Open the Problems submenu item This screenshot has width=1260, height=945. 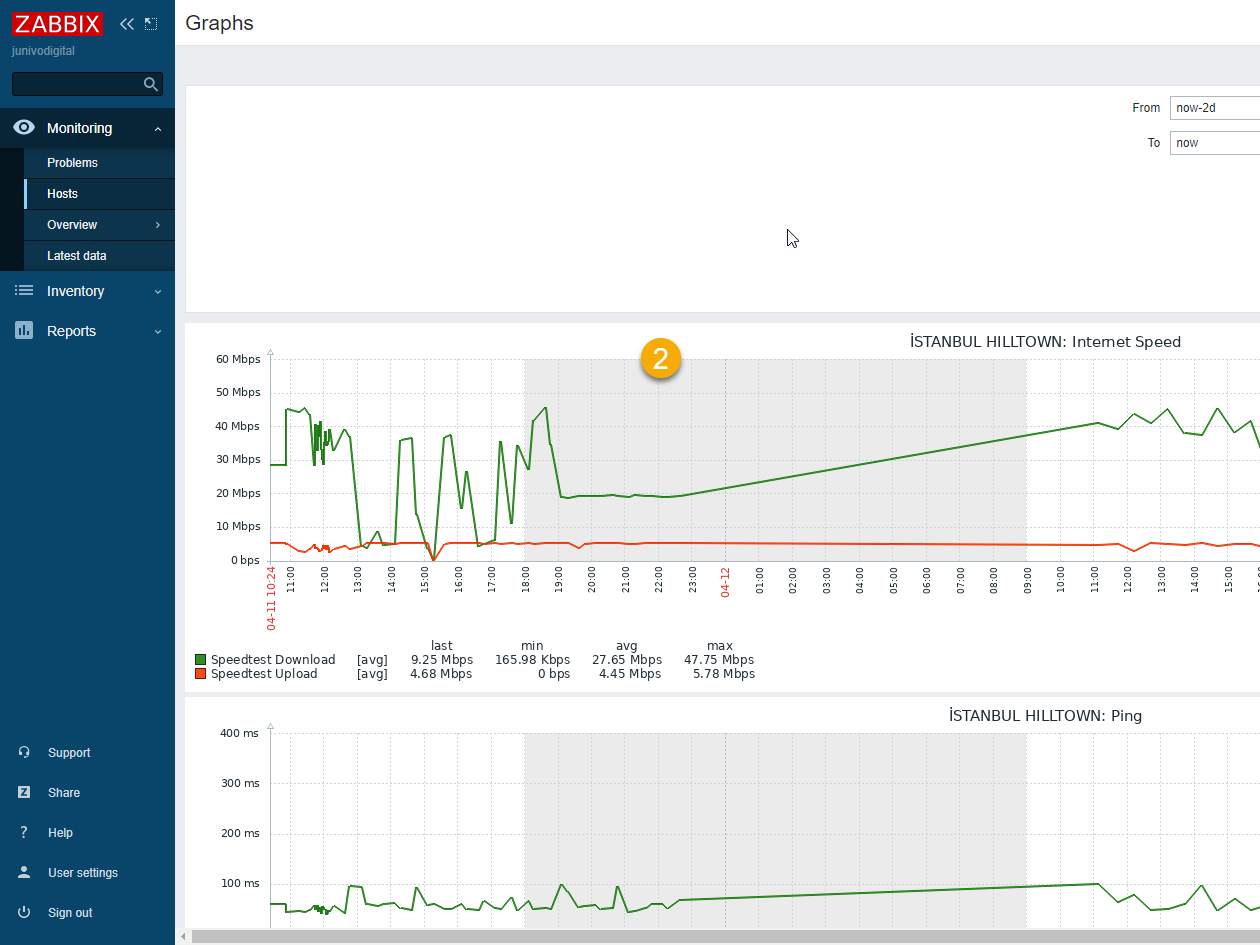click(x=72, y=163)
